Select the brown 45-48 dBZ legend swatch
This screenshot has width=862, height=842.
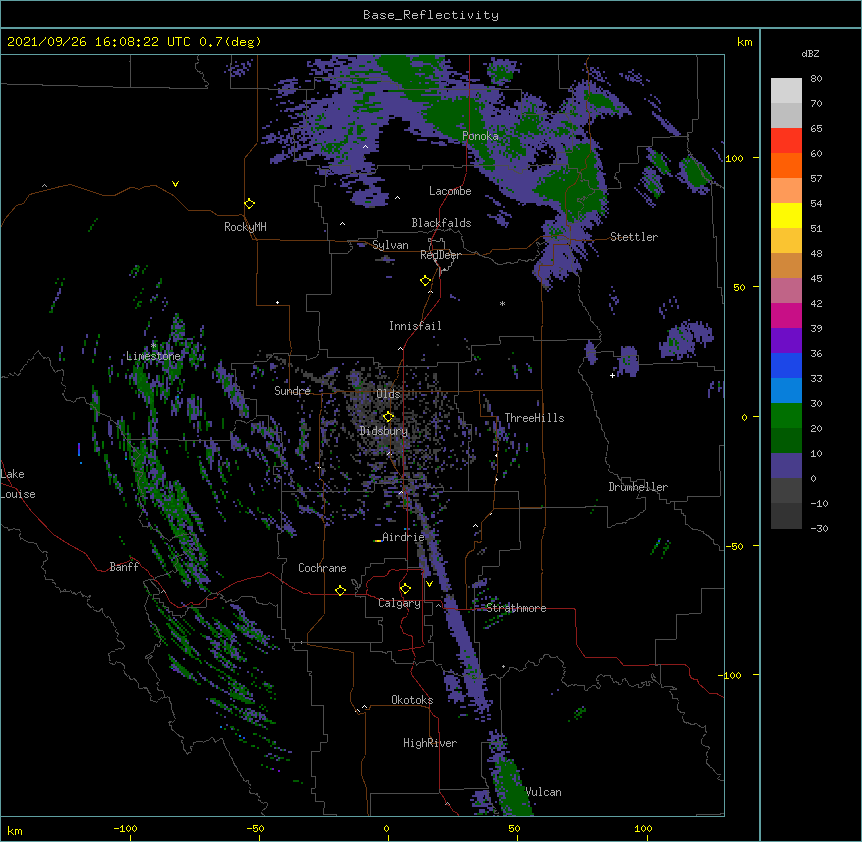pyautogui.click(x=786, y=265)
